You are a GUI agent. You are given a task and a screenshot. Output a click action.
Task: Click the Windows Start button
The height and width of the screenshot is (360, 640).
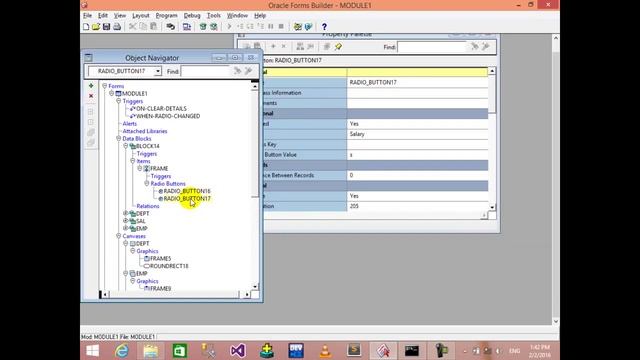93,351
